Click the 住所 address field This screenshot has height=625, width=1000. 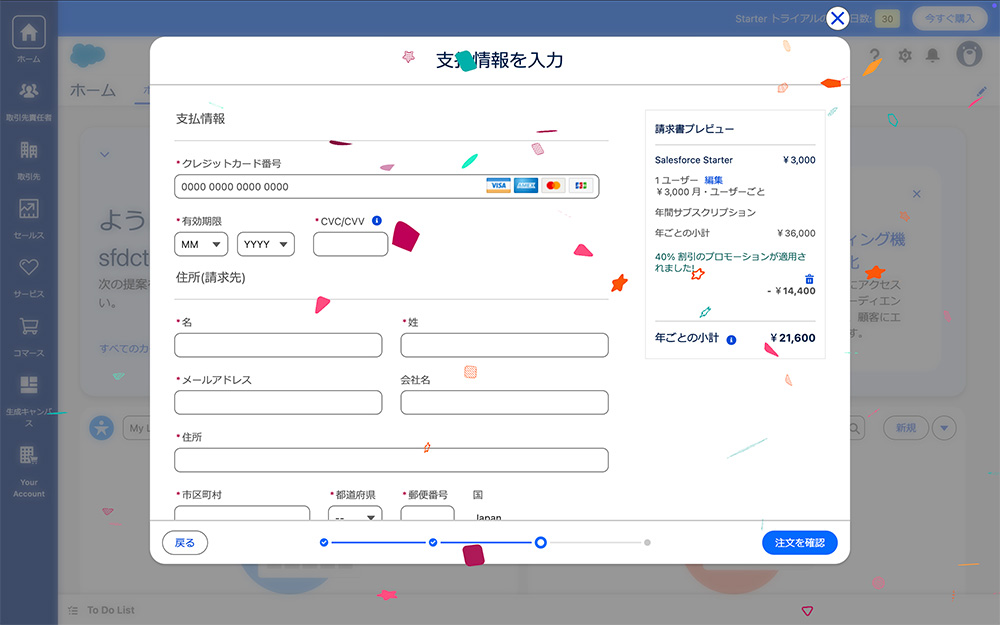392,460
